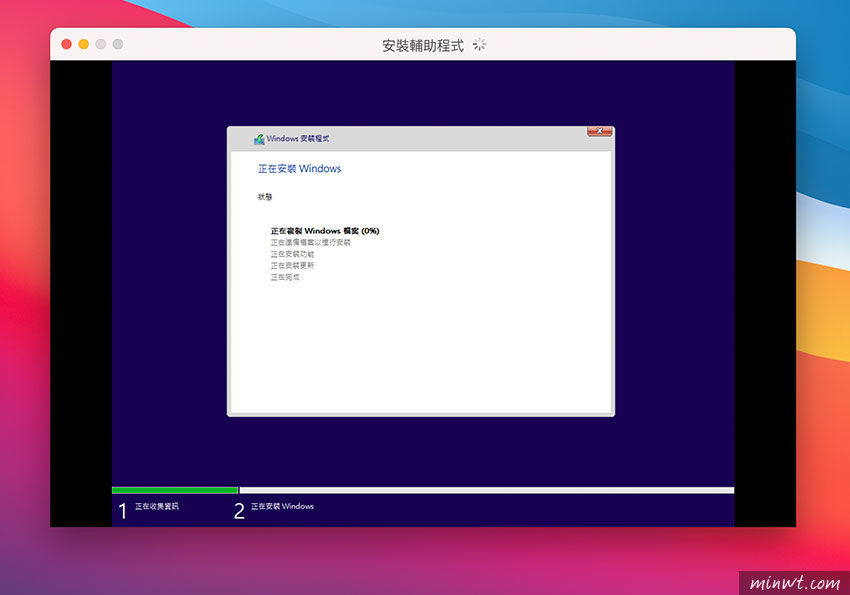Click the 正在複製 Windows 檔案 (0%) line
Viewport: 850px width, 595px height.
[325, 231]
